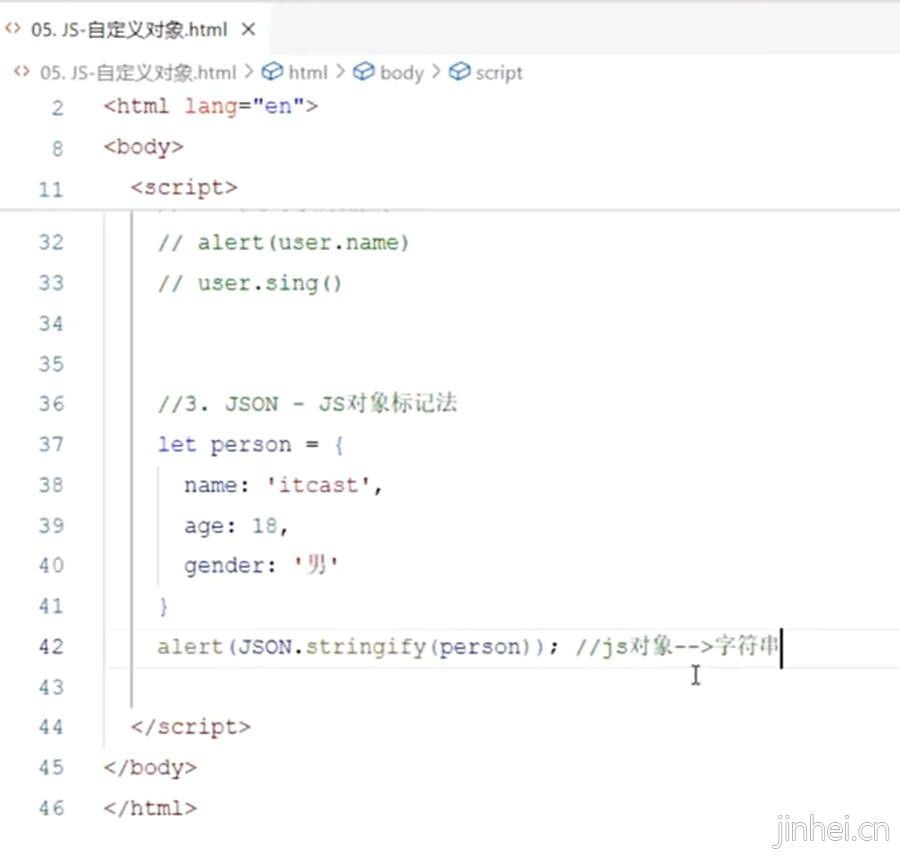Click line number 11 in sticky header
900x856 pixels.
pos(51,189)
